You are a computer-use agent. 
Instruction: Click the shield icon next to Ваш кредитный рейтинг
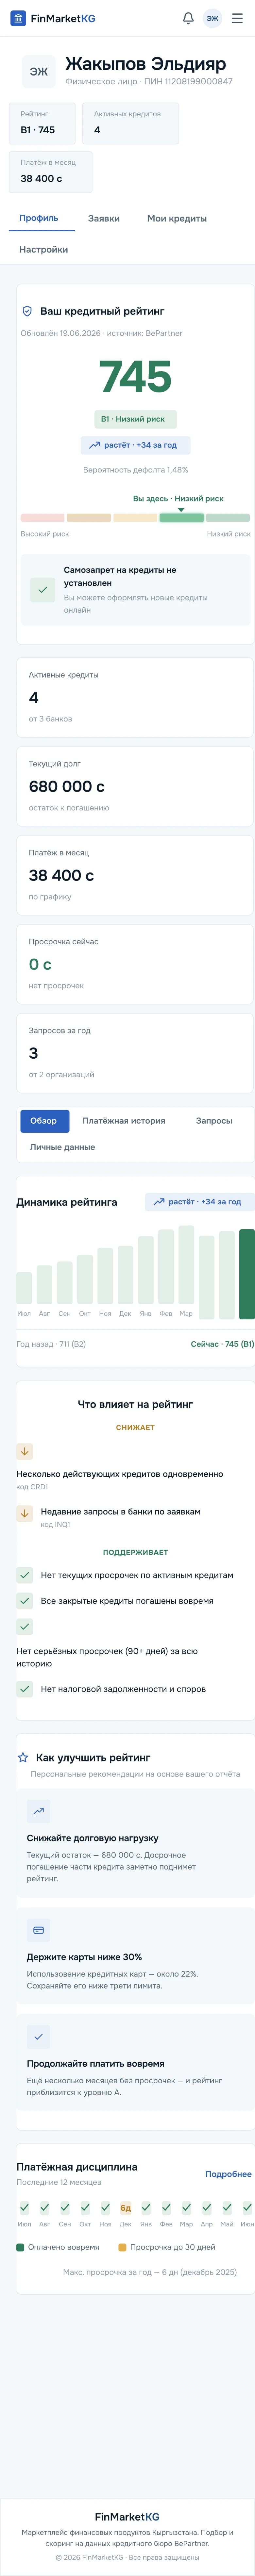pyautogui.click(x=27, y=311)
